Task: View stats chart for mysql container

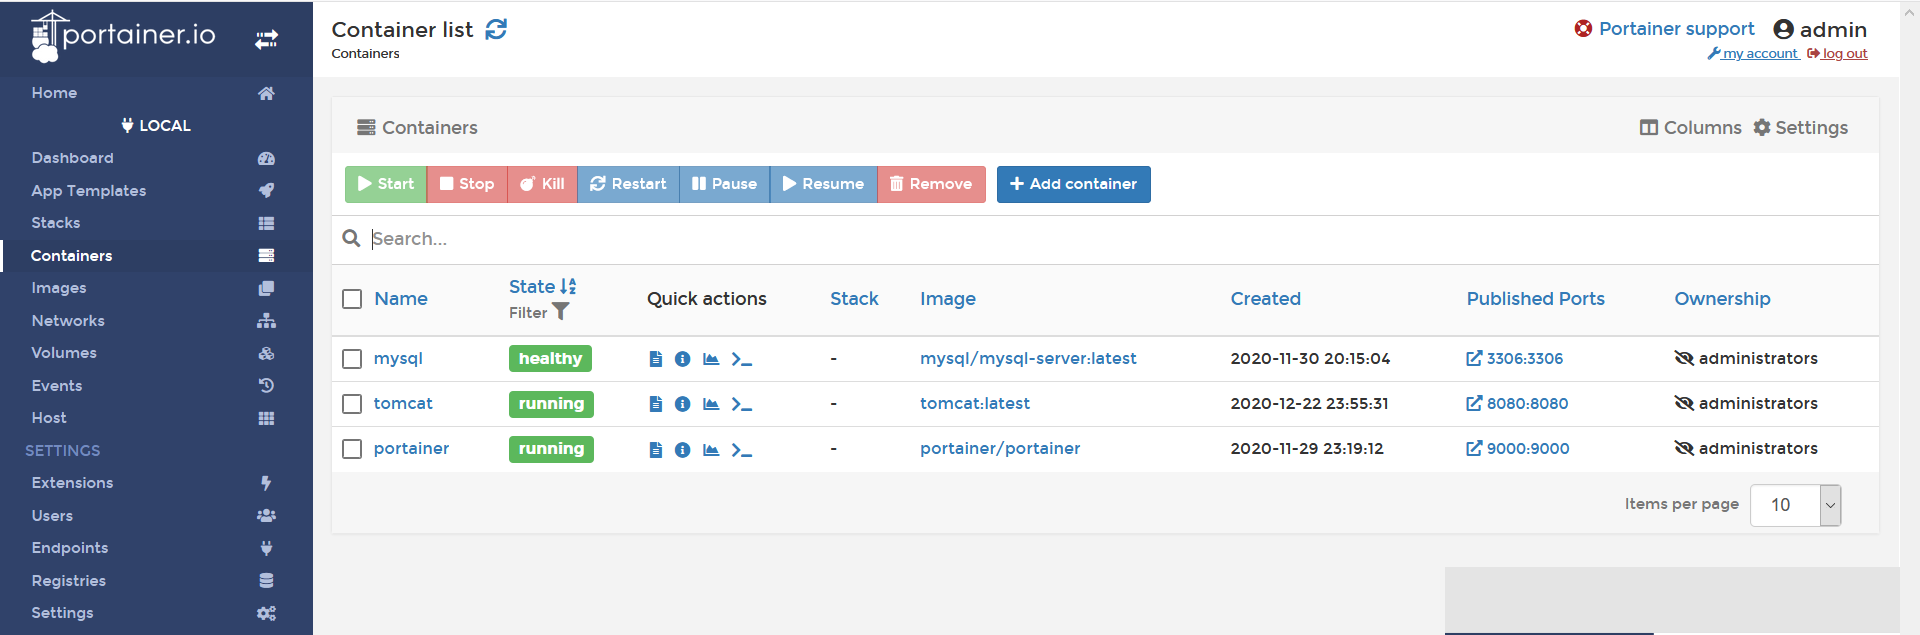Action: 711,359
